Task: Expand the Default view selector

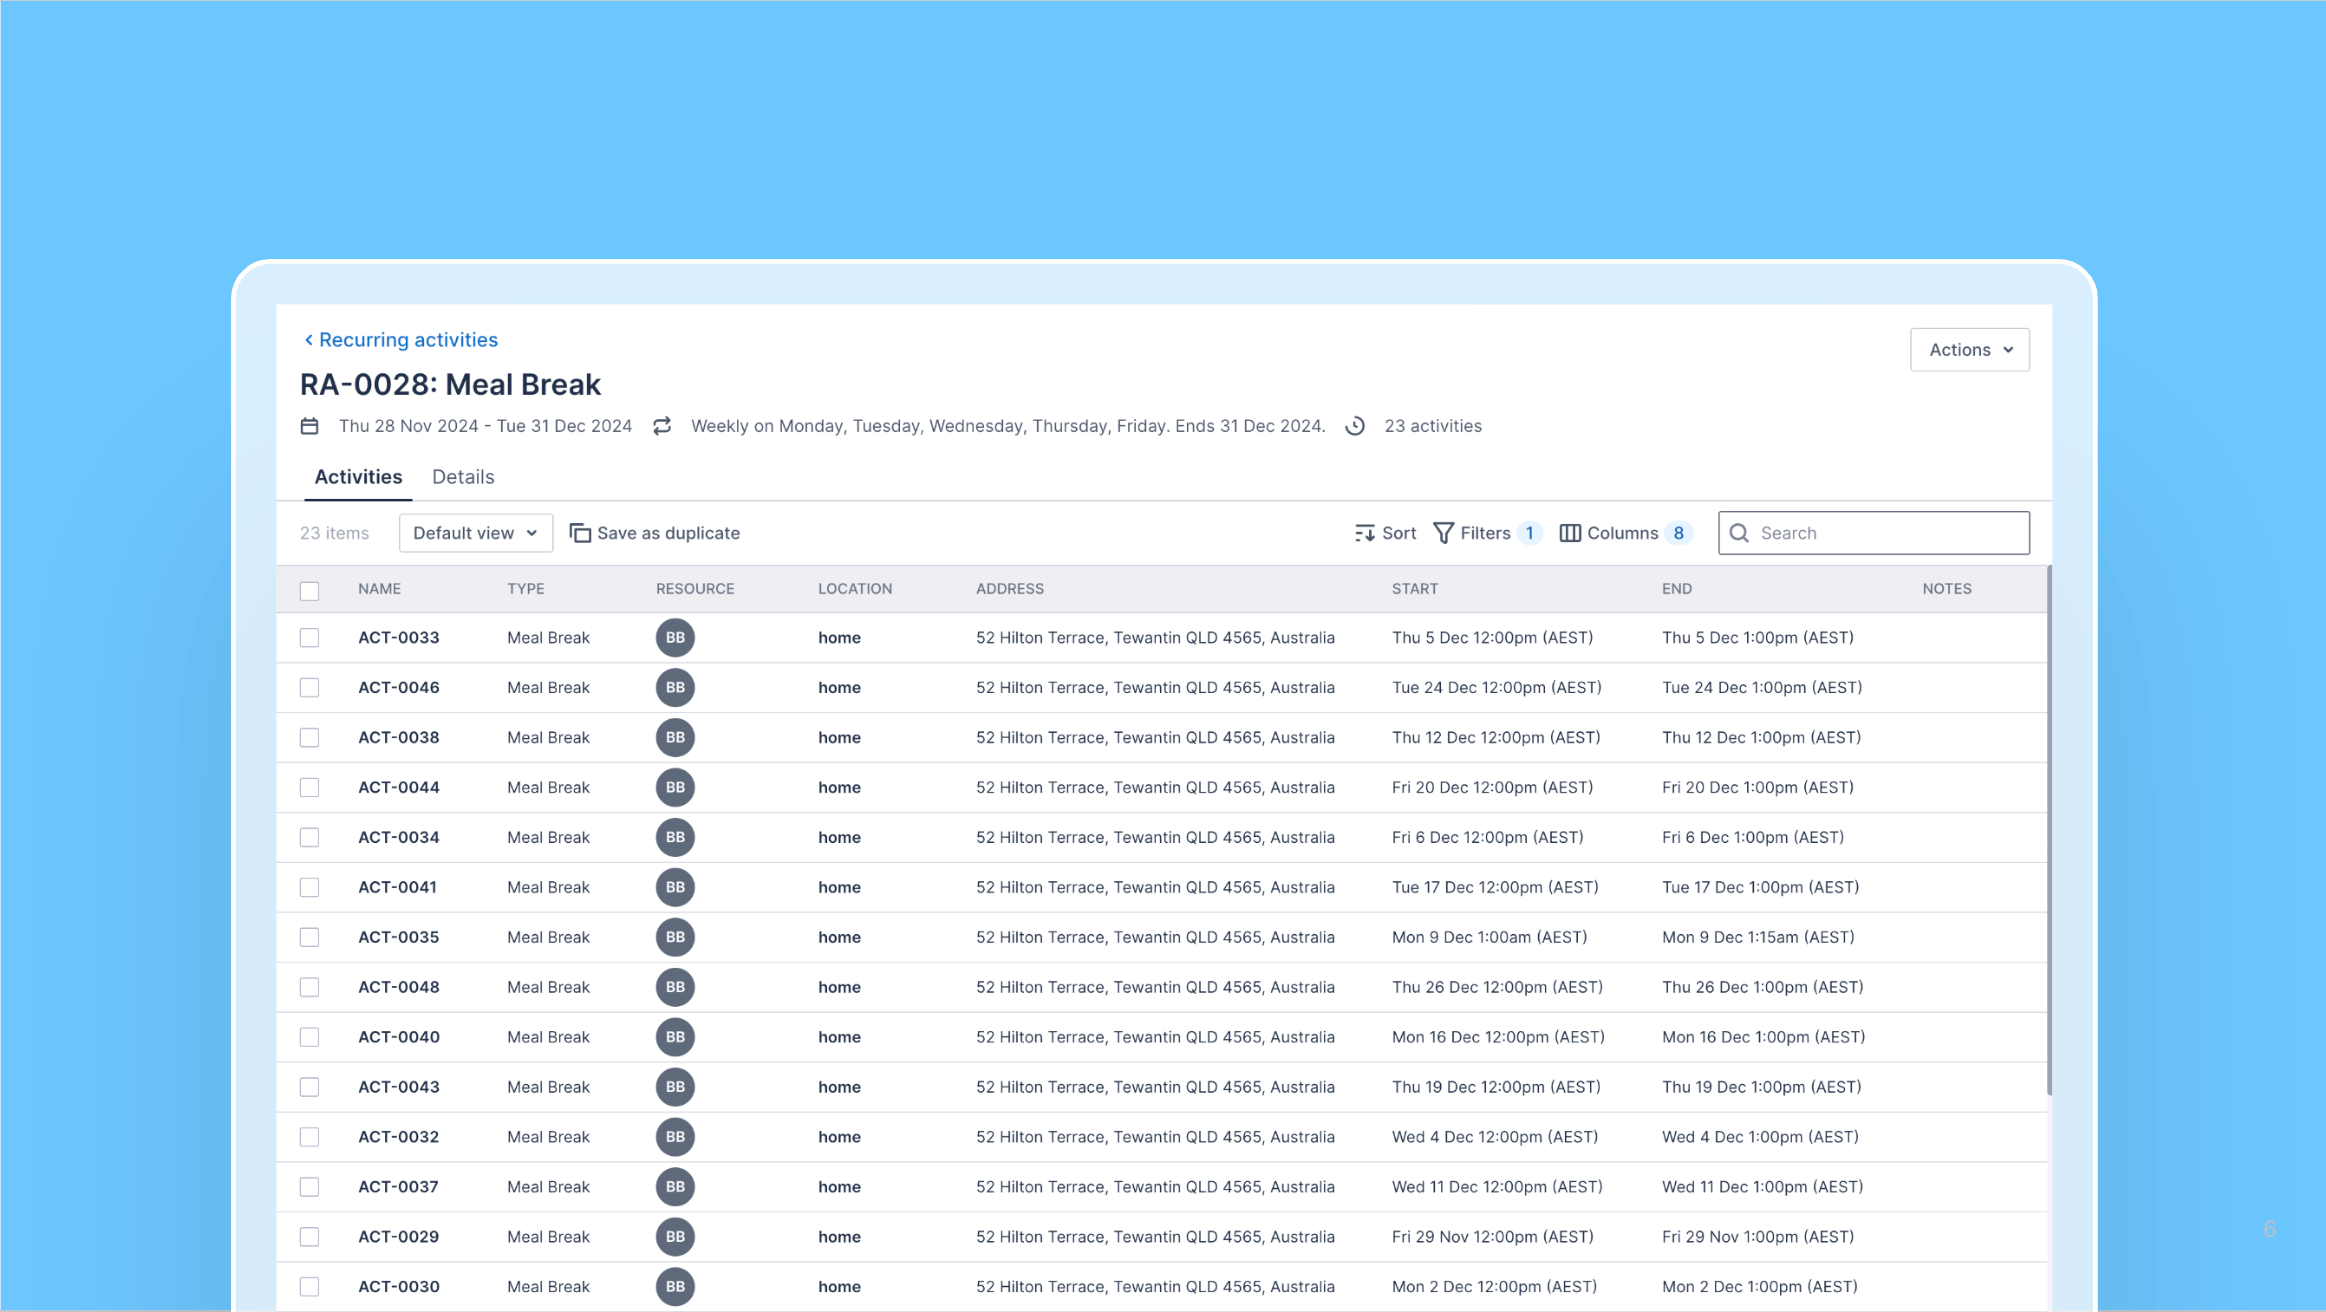Action: [x=475, y=533]
